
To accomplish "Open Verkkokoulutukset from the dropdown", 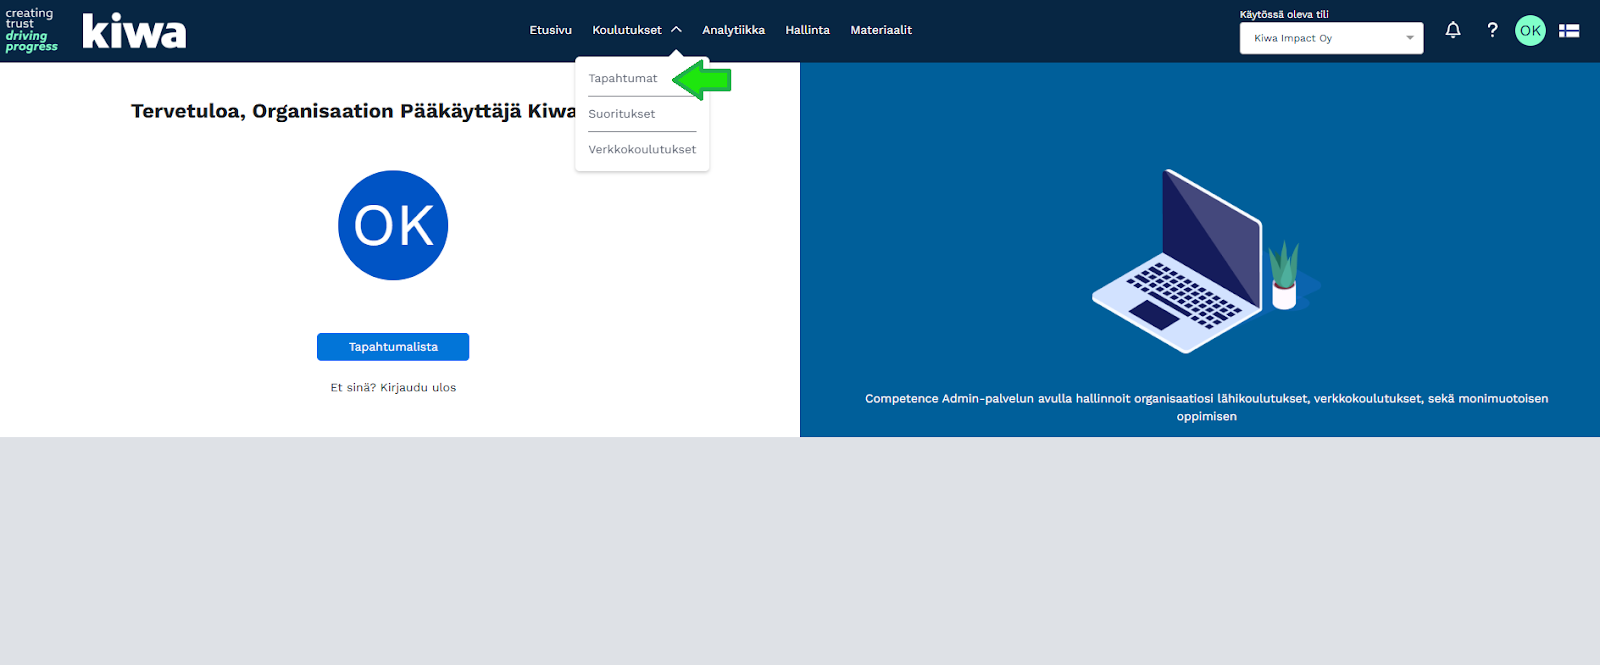I will (642, 149).
